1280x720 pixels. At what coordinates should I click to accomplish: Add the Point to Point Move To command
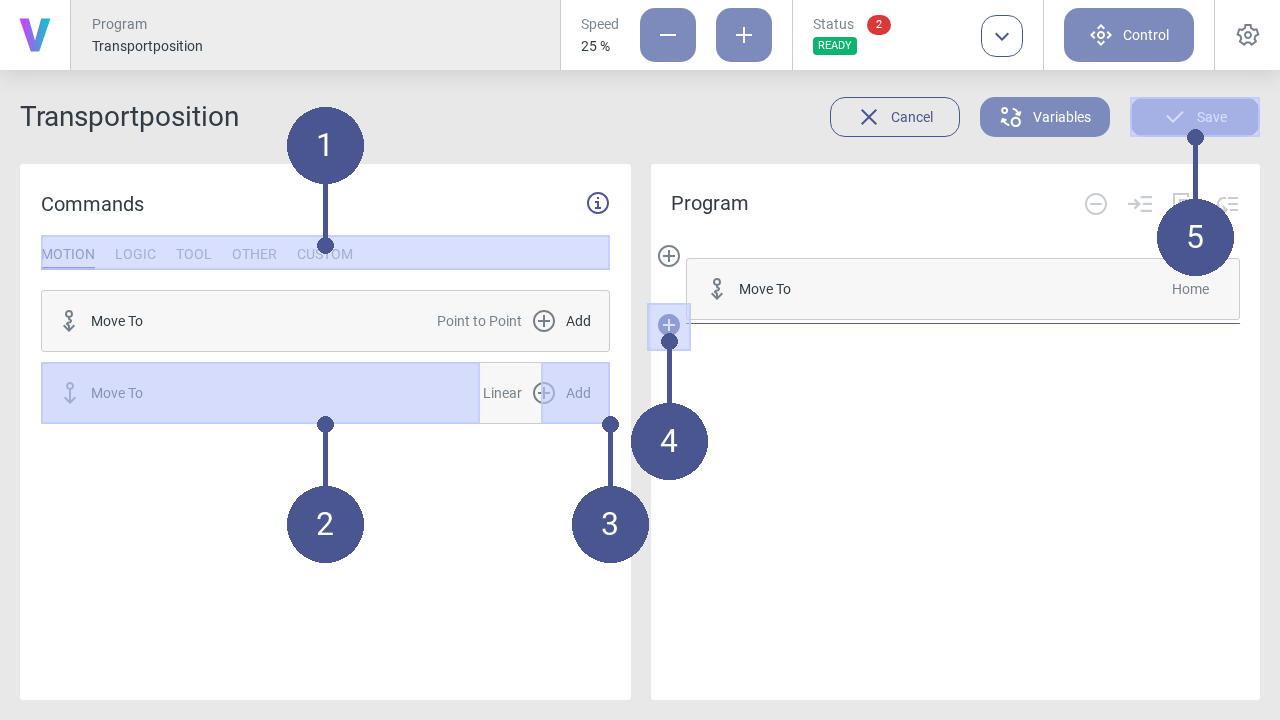tap(562, 321)
